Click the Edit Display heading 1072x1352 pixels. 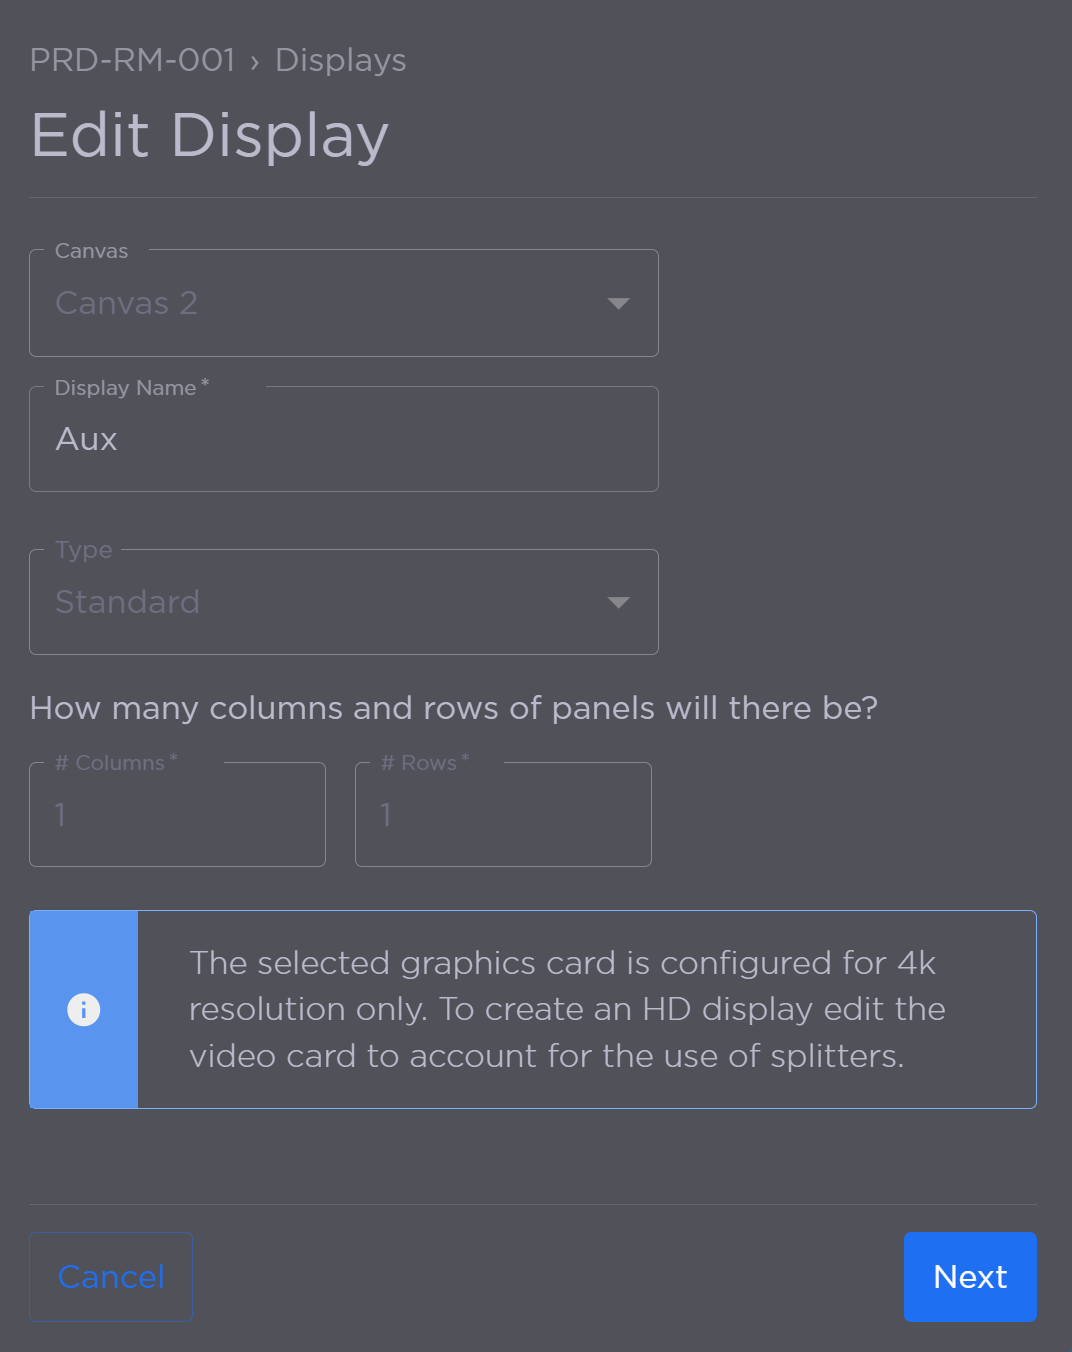210,135
